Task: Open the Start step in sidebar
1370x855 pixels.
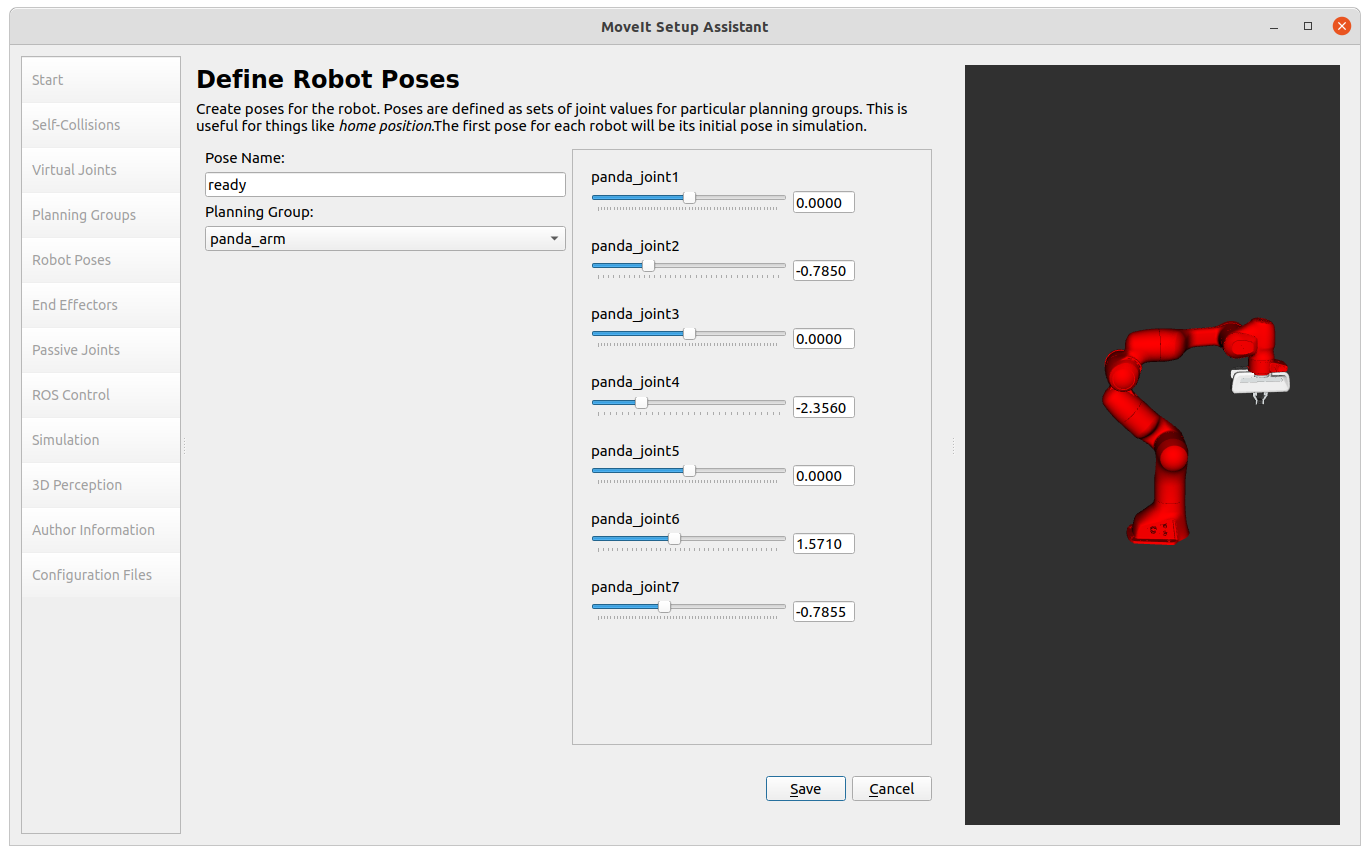Action: point(100,80)
